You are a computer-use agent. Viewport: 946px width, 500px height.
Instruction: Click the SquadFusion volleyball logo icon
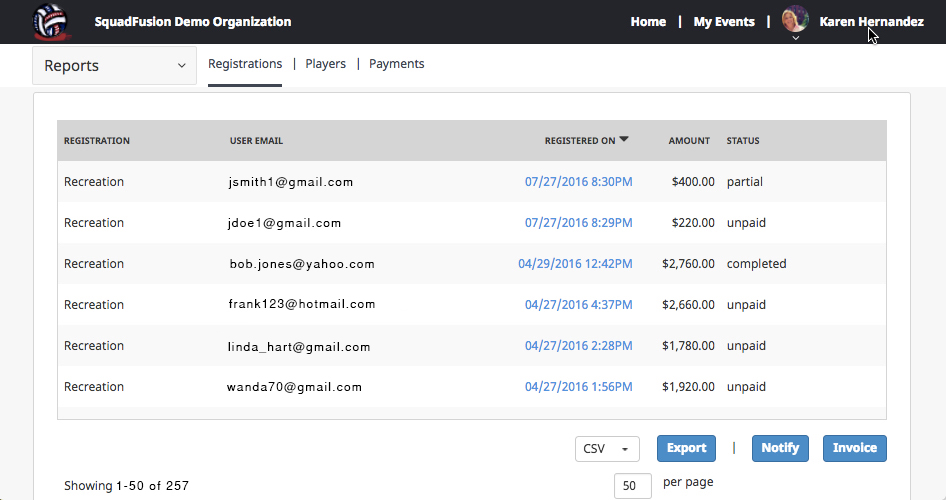click(52, 21)
